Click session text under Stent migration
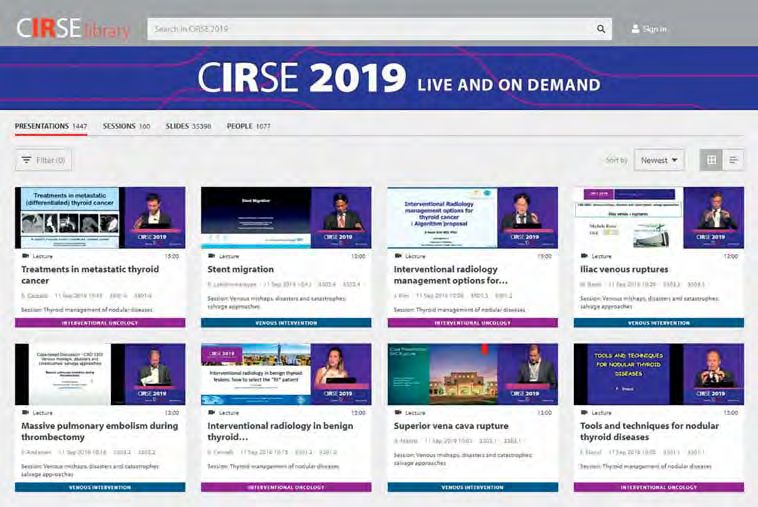758x507 pixels. tap(277, 303)
